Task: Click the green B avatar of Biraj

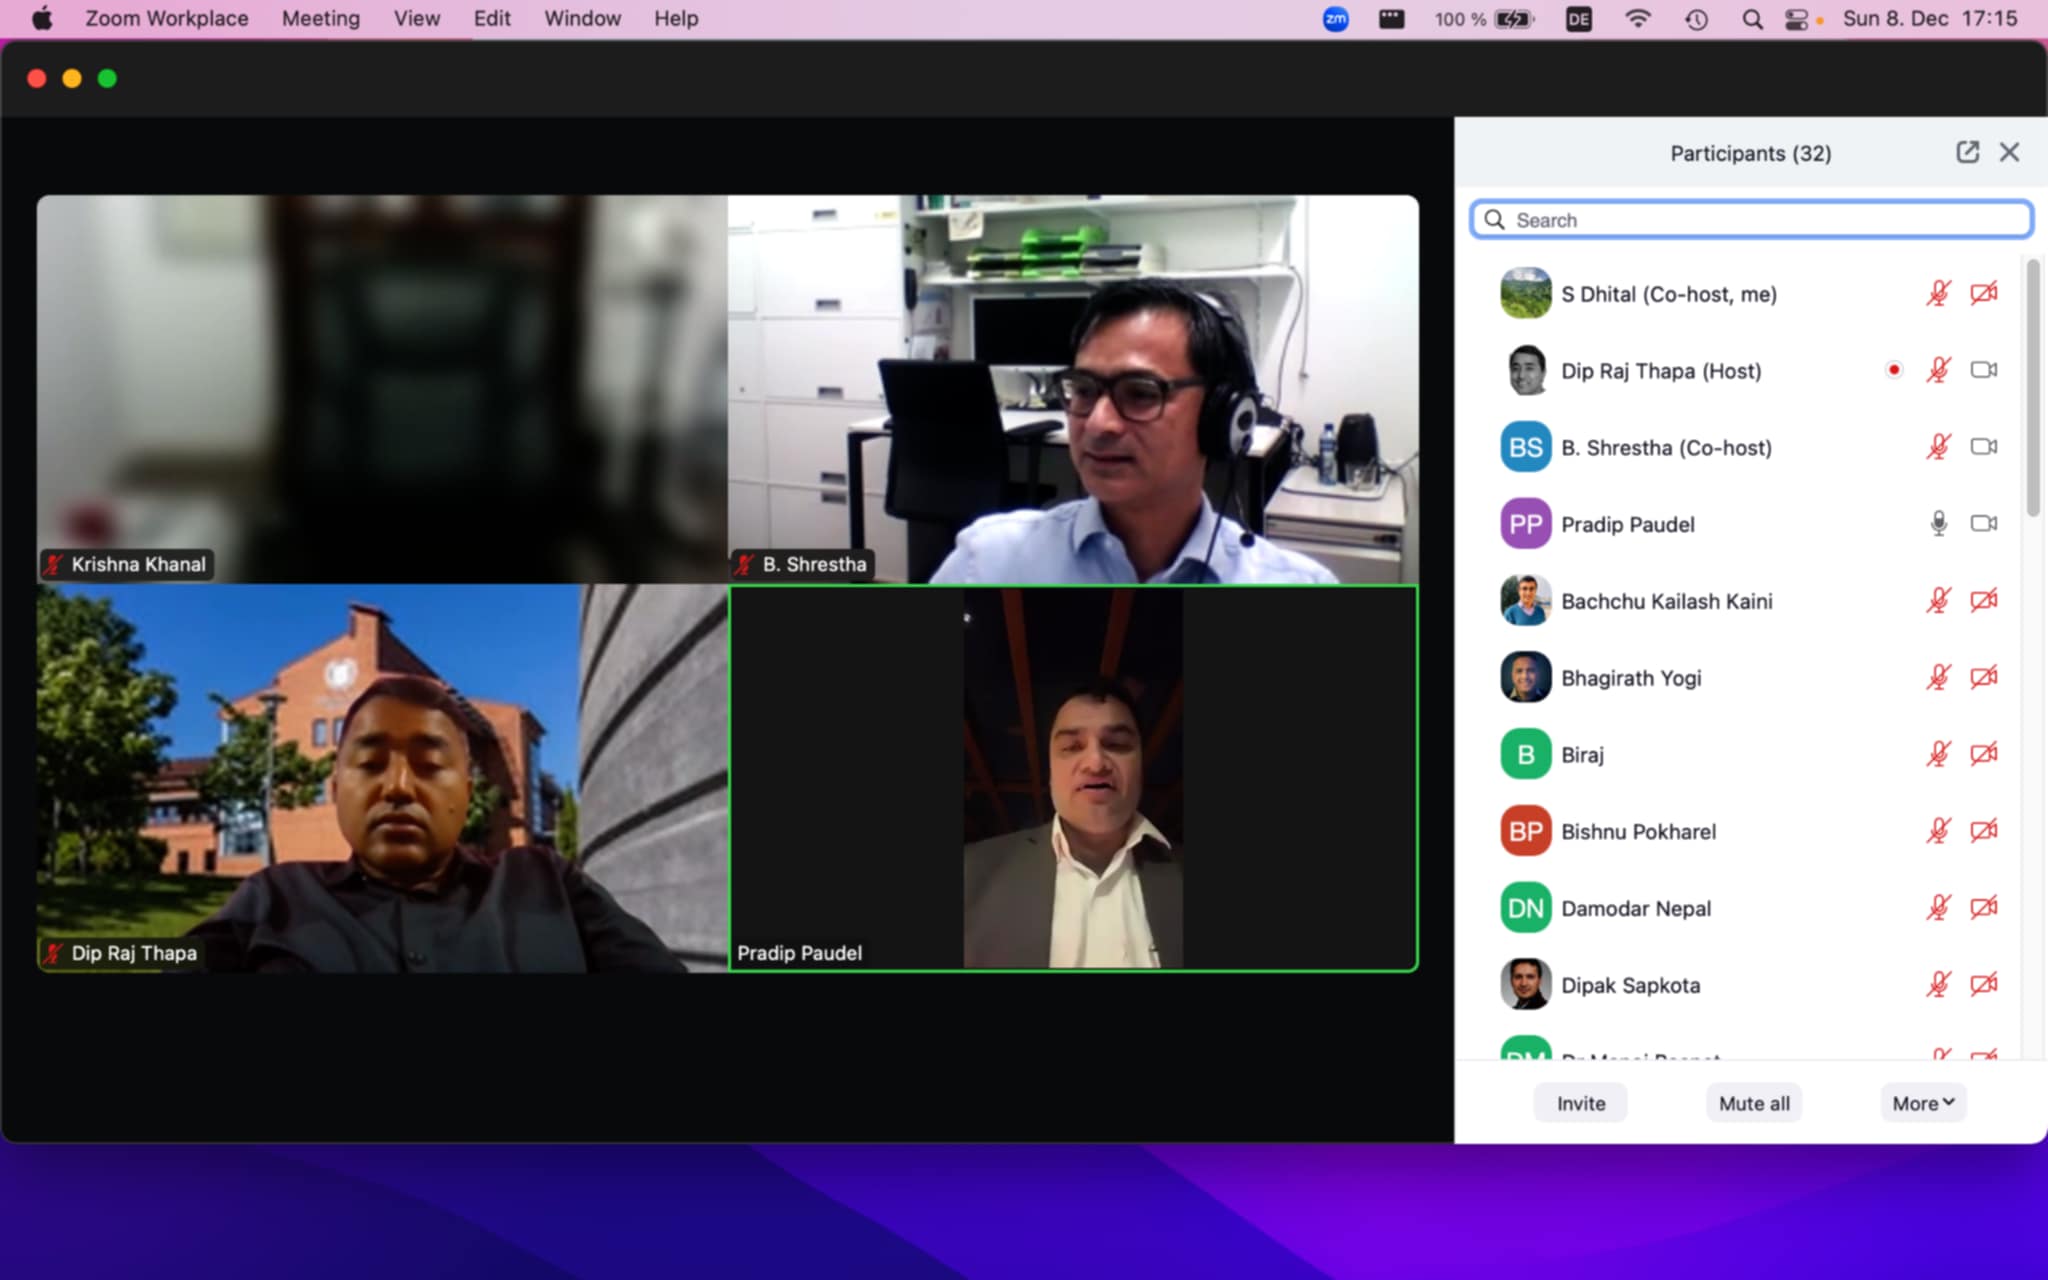Action: tap(1525, 754)
